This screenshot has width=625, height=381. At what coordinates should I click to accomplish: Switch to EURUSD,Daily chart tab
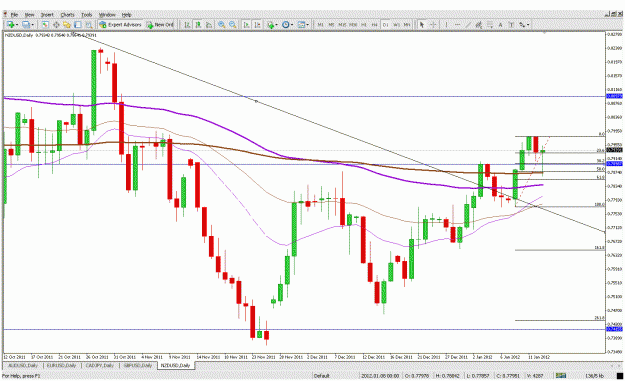pyautogui.click(x=62, y=365)
